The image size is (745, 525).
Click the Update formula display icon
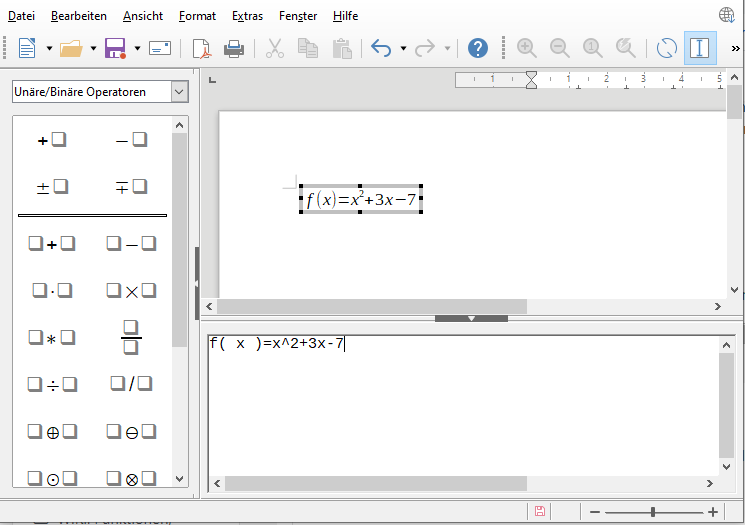click(x=666, y=48)
